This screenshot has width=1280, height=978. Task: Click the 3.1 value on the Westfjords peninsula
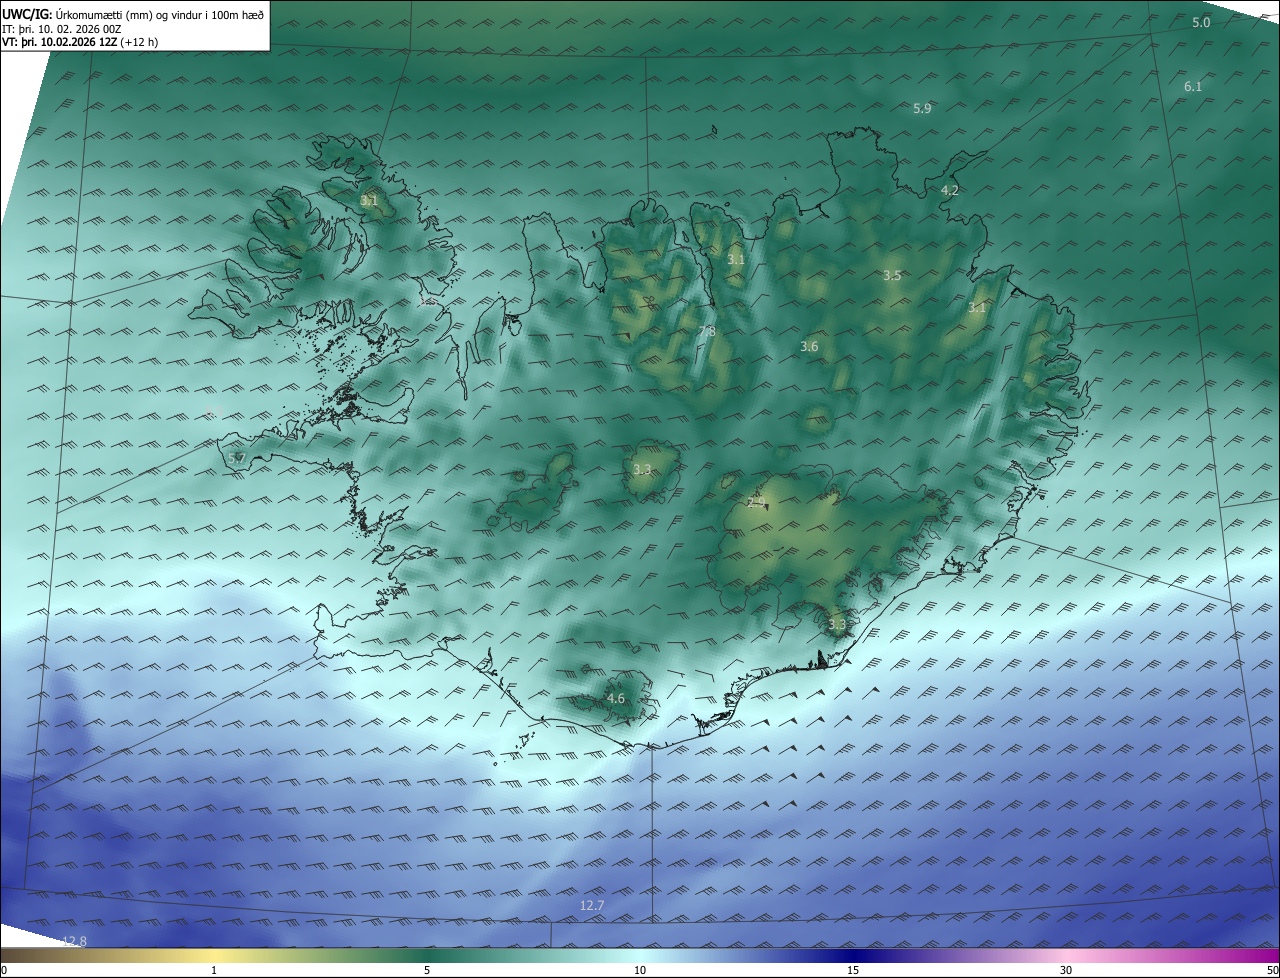point(369,201)
